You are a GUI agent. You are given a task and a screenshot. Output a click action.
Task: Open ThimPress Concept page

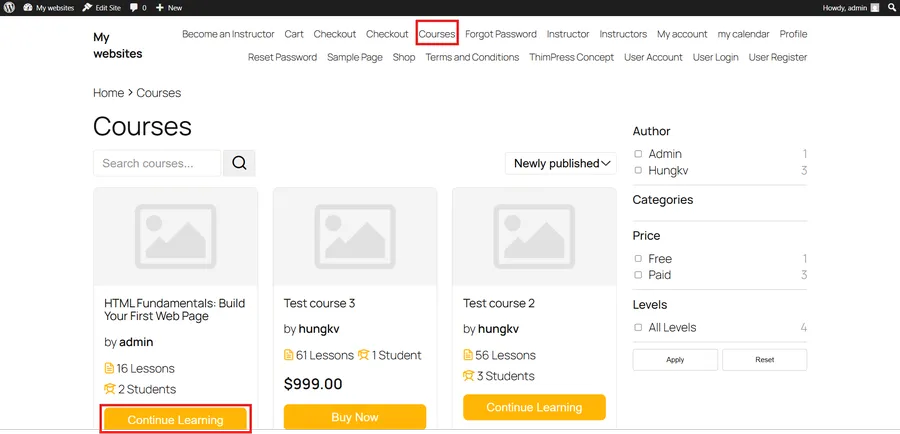[x=571, y=57]
